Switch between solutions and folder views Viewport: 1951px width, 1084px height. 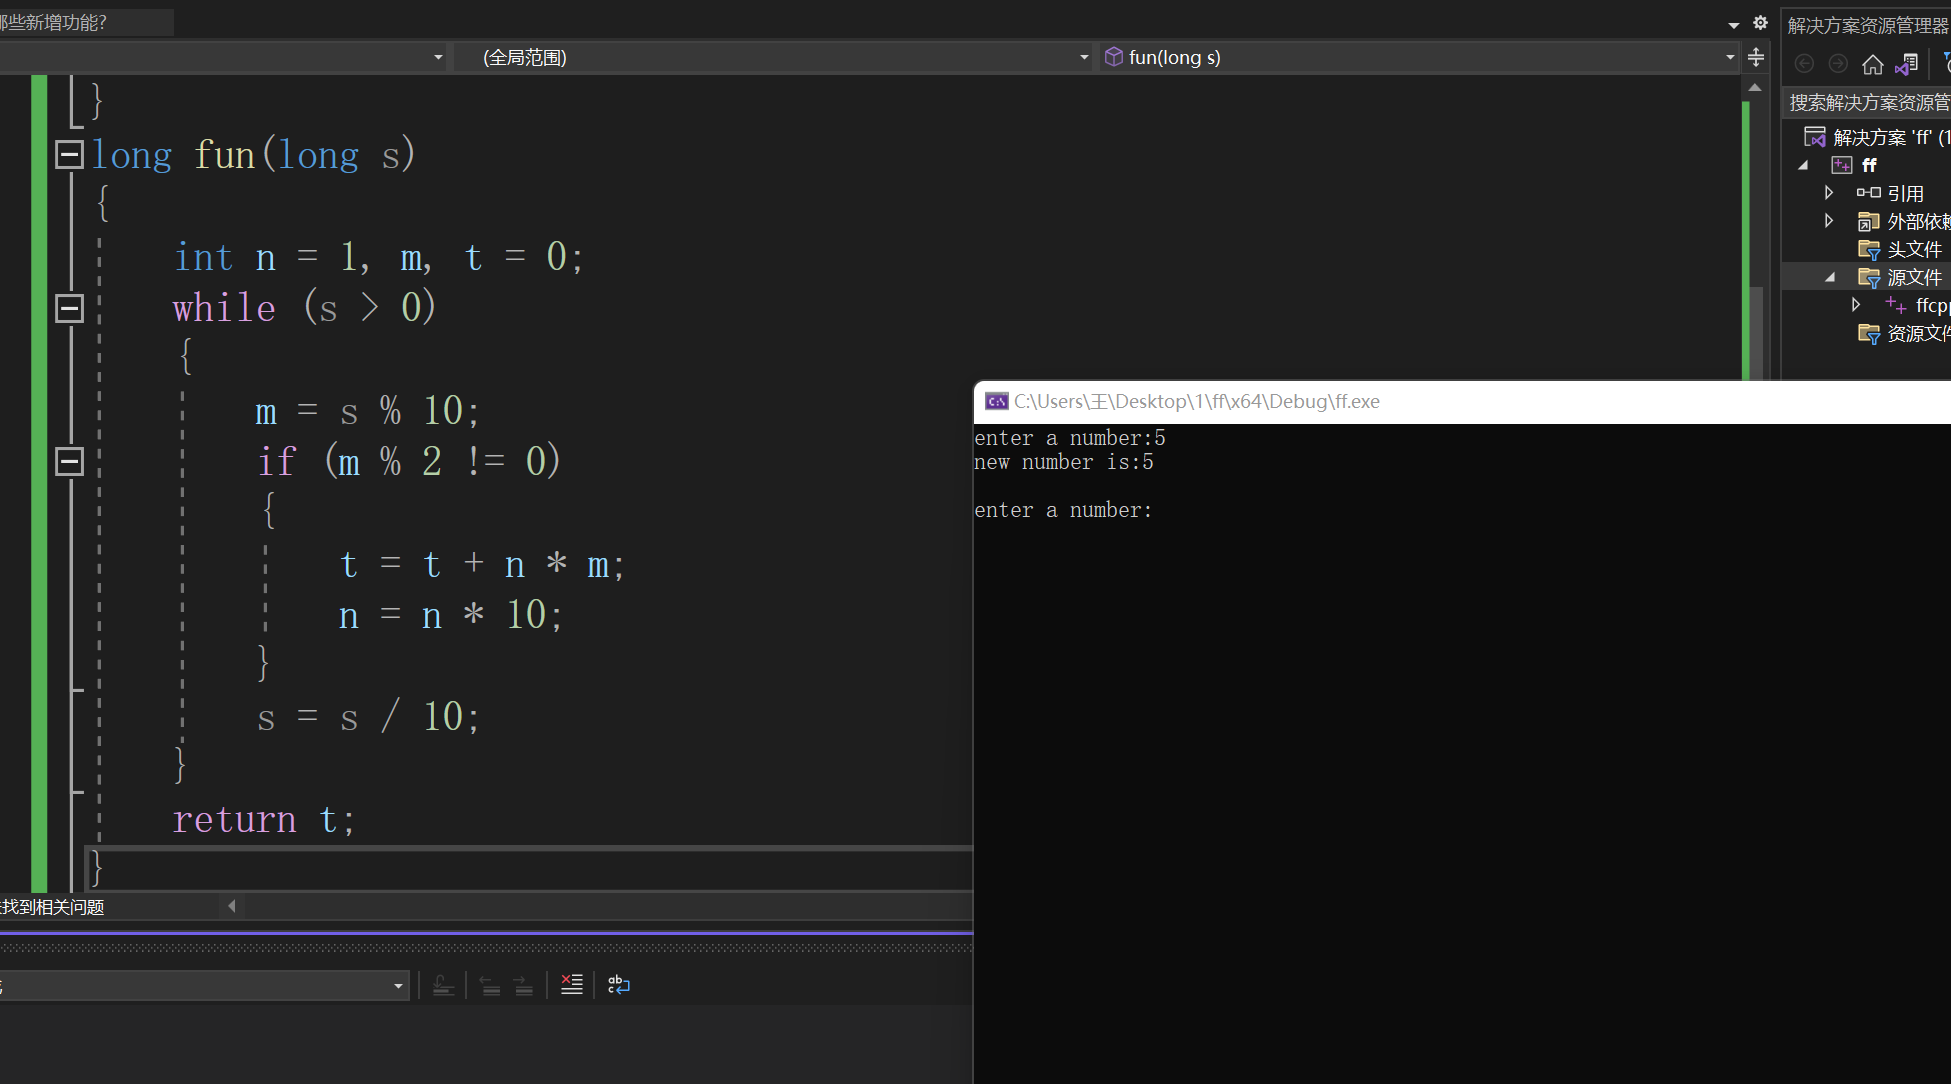(1907, 64)
